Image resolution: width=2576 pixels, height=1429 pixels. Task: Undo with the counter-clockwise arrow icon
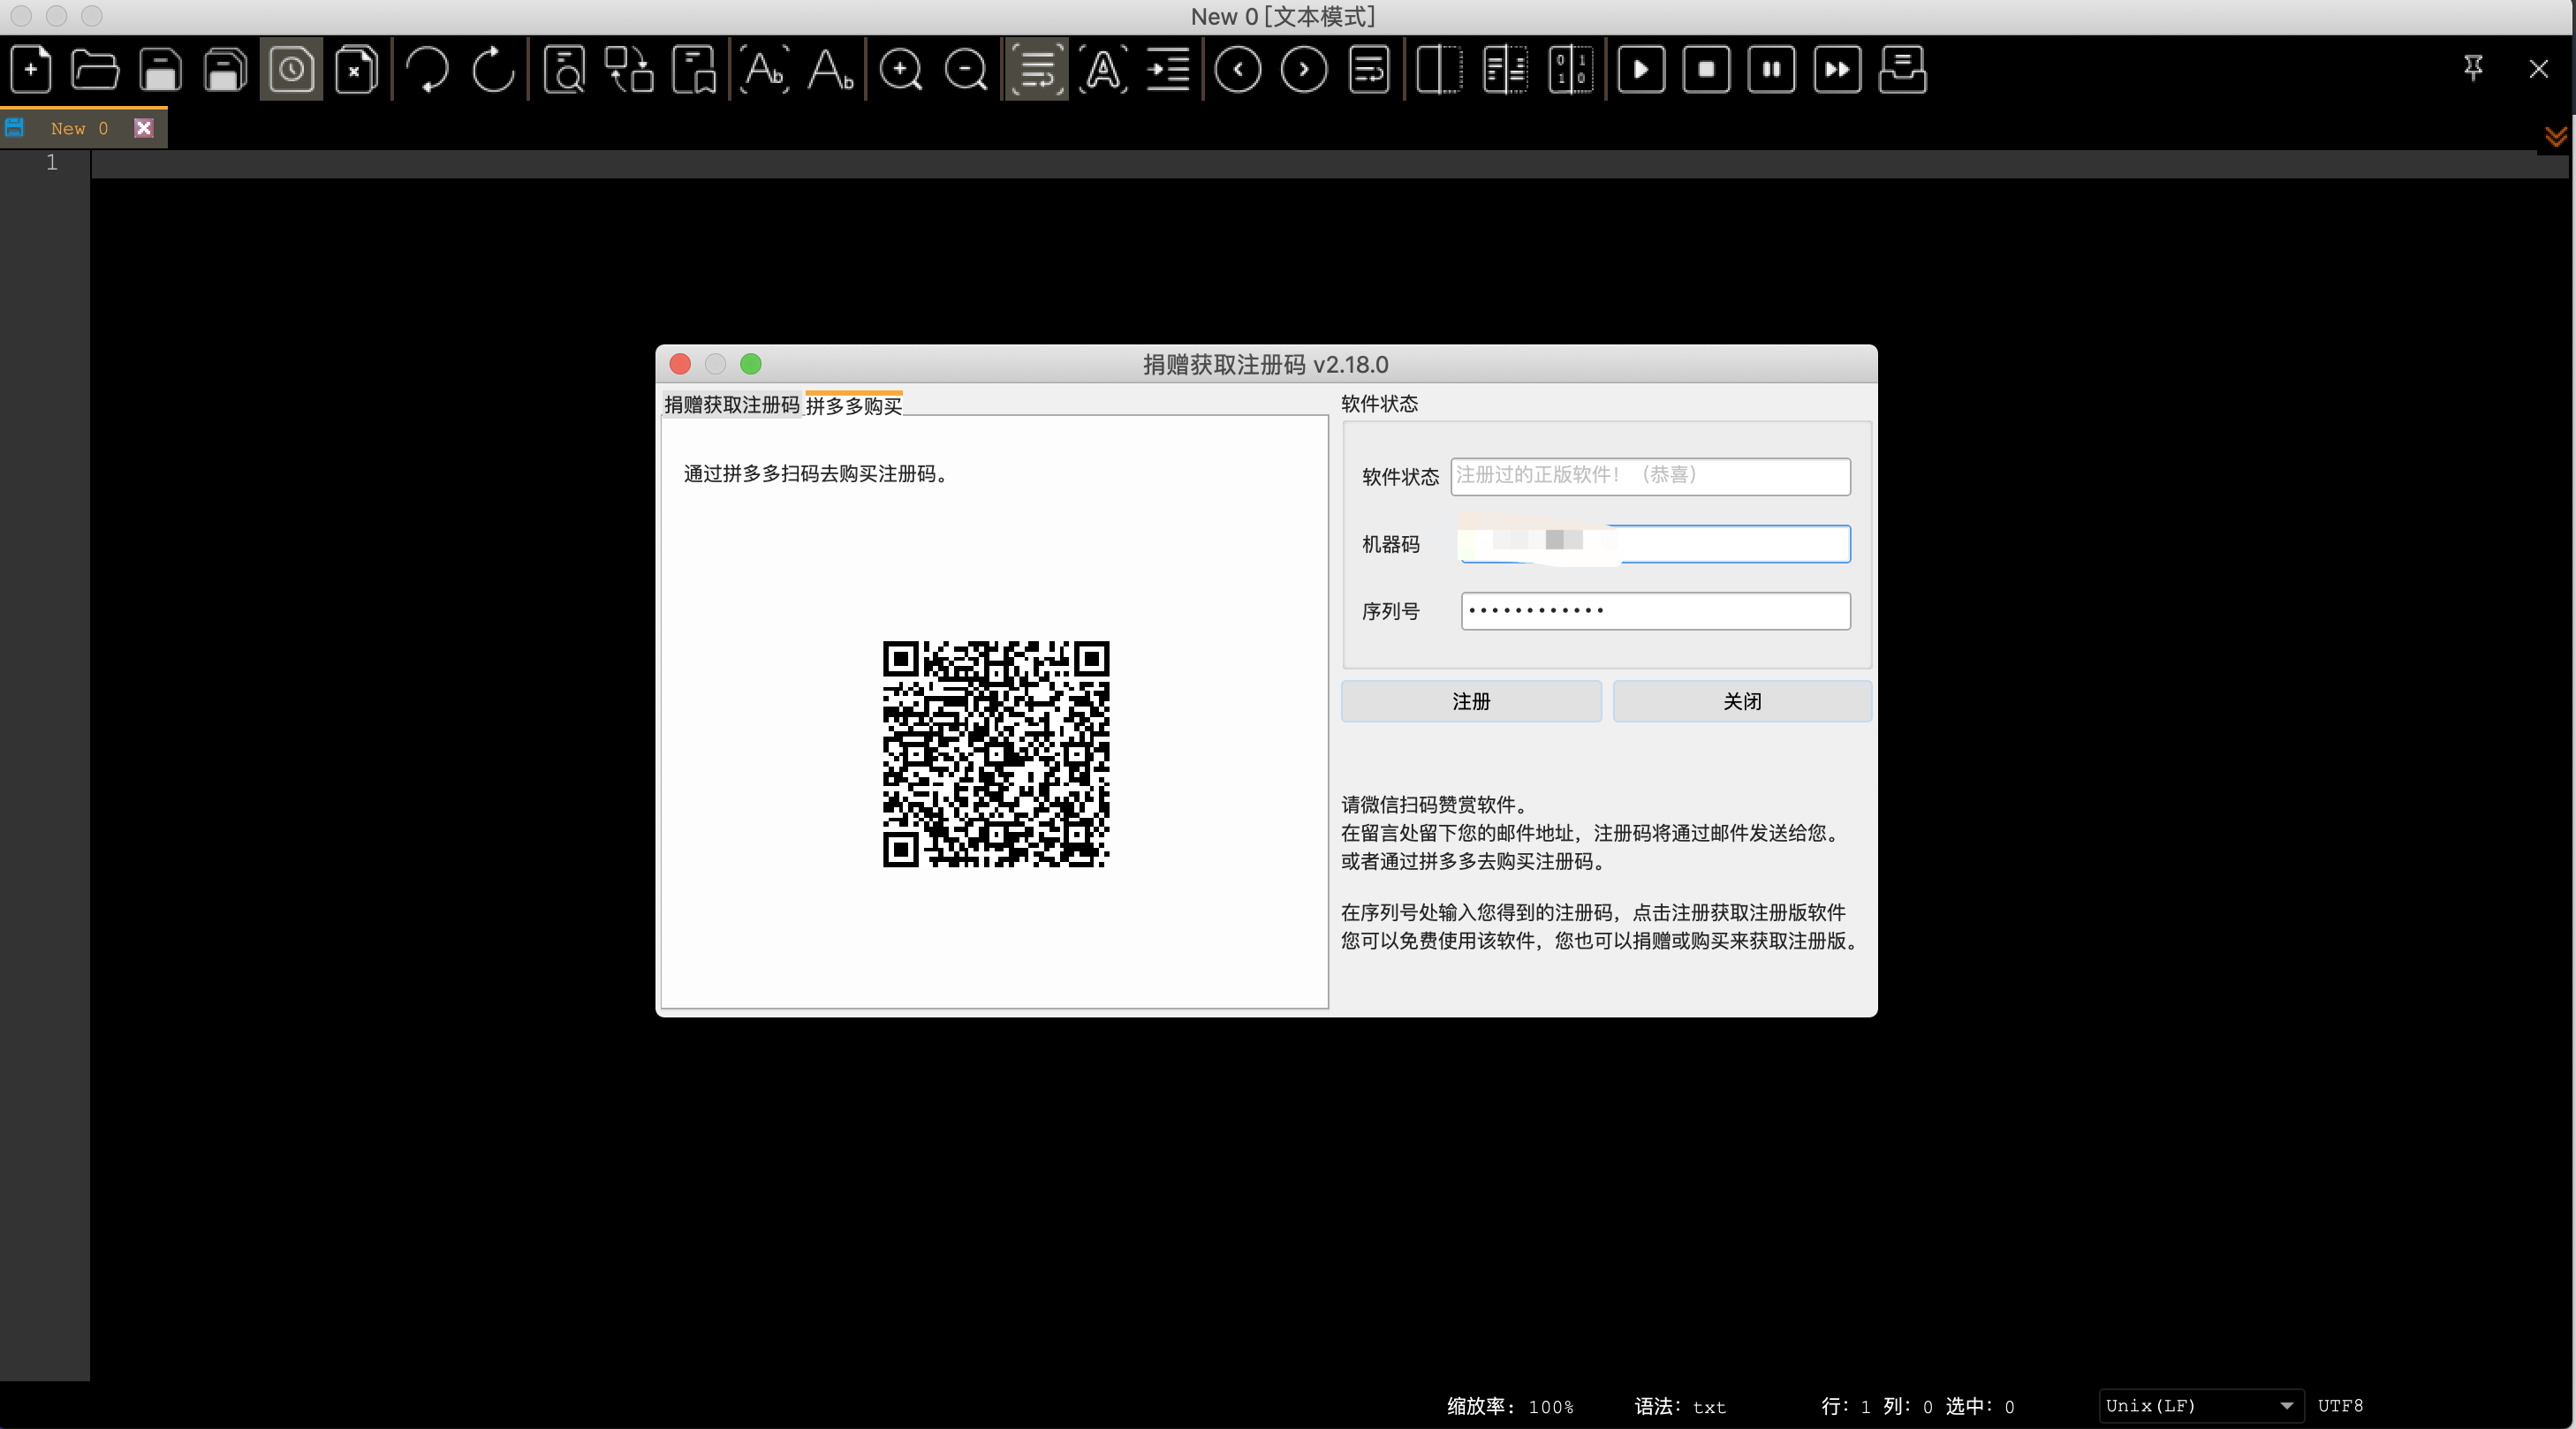[428, 70]
